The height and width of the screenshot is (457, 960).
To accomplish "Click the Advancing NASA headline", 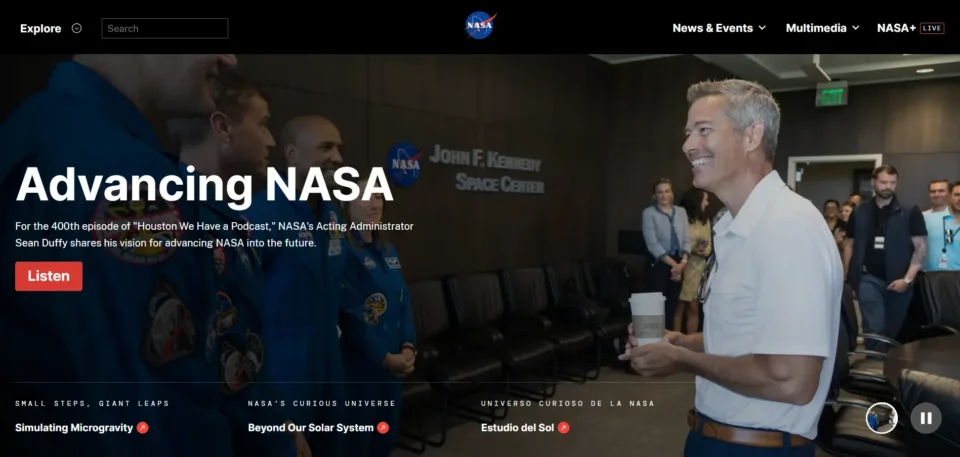I will [x=204, y=184].
